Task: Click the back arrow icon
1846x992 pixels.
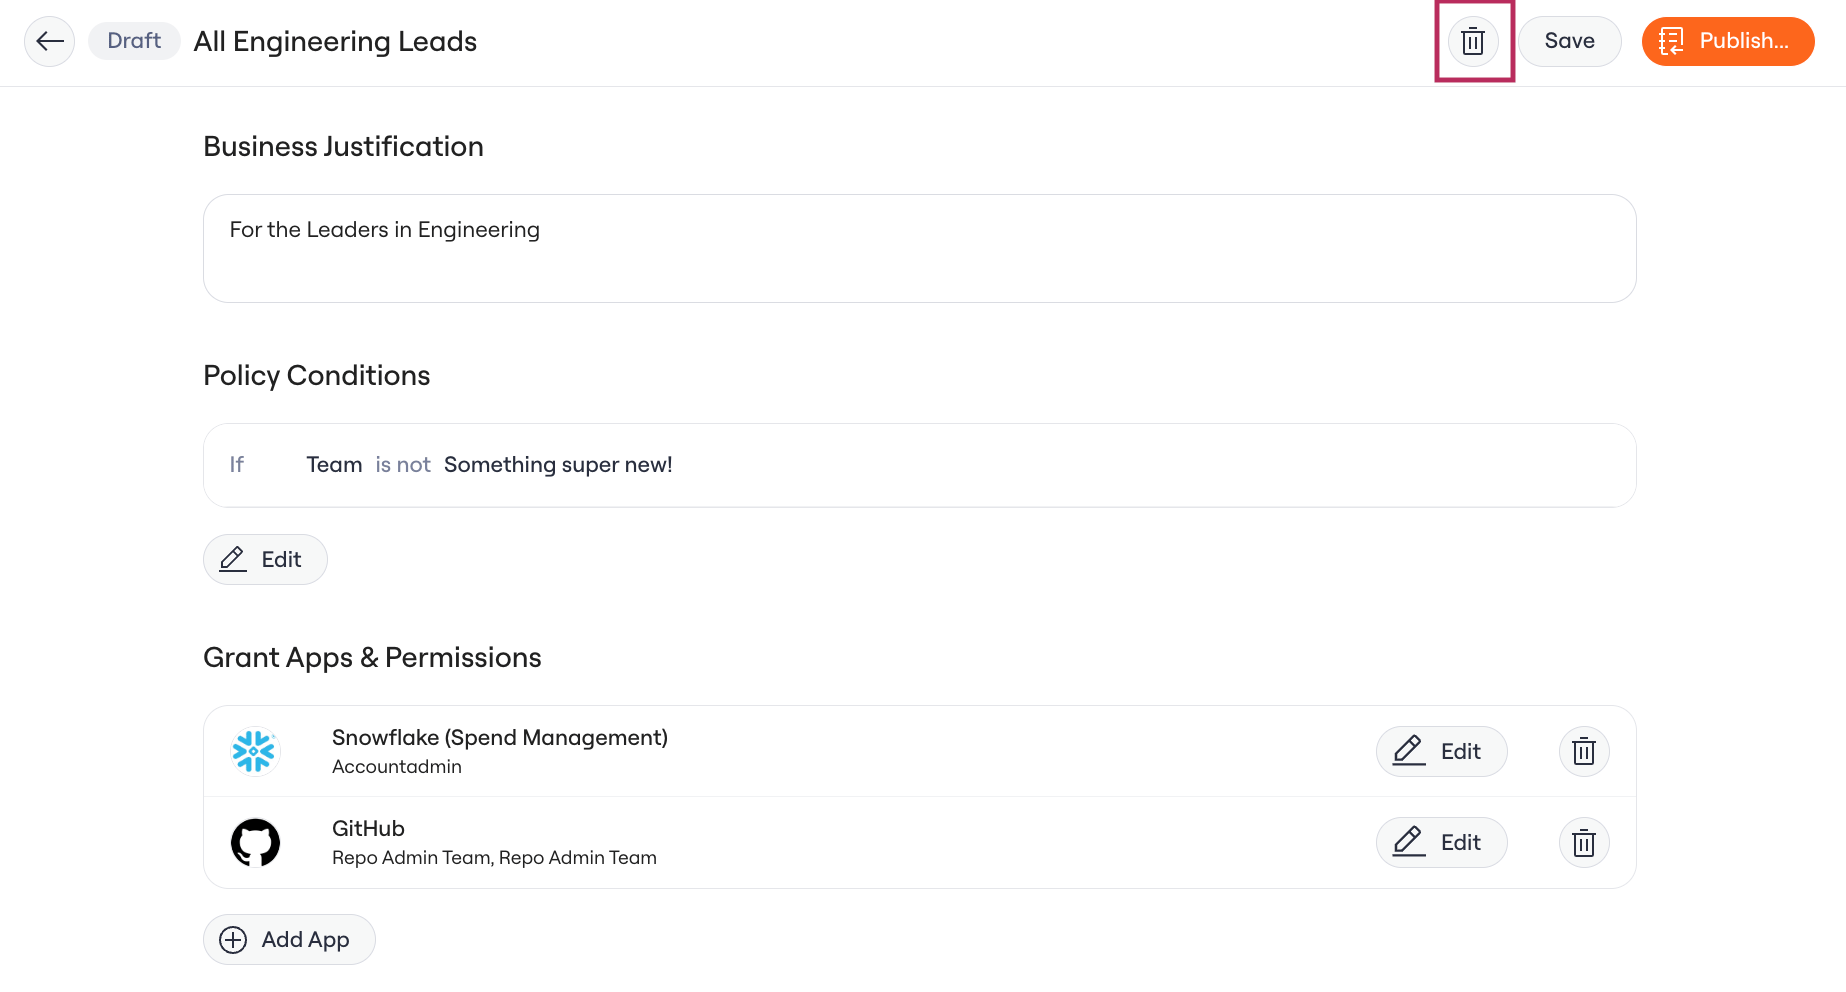Action: (50, 41)
